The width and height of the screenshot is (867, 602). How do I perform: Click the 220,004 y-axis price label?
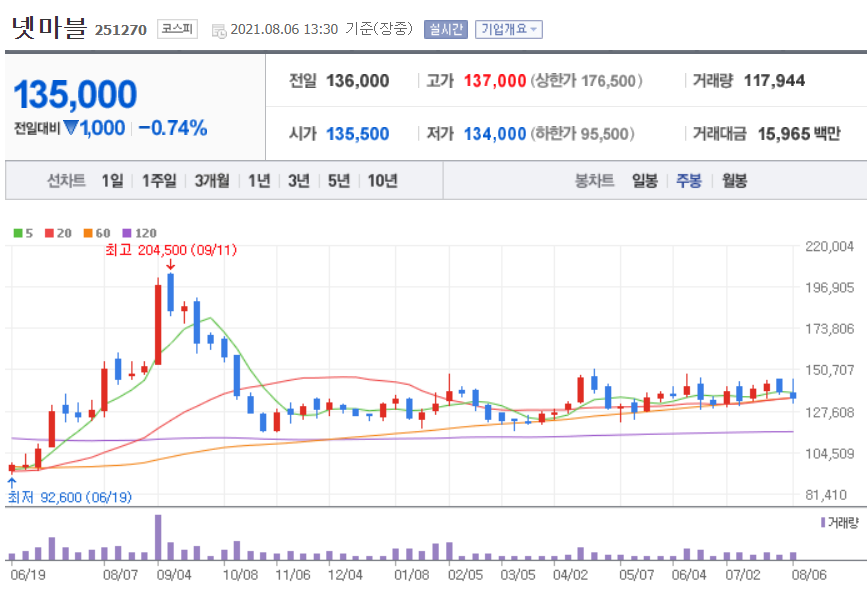point(829,247)
